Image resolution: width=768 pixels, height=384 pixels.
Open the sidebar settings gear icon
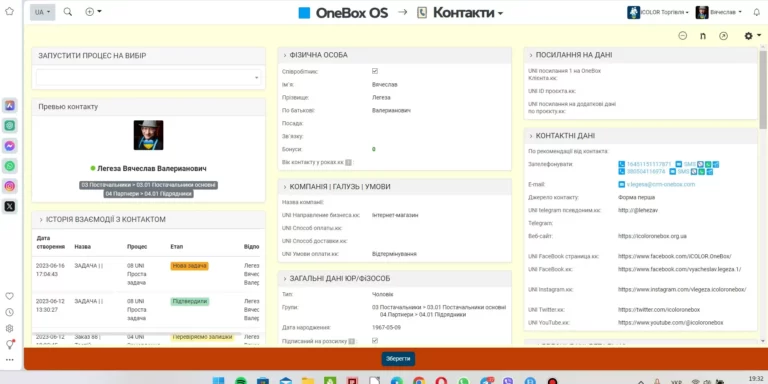tap(9, 328)
